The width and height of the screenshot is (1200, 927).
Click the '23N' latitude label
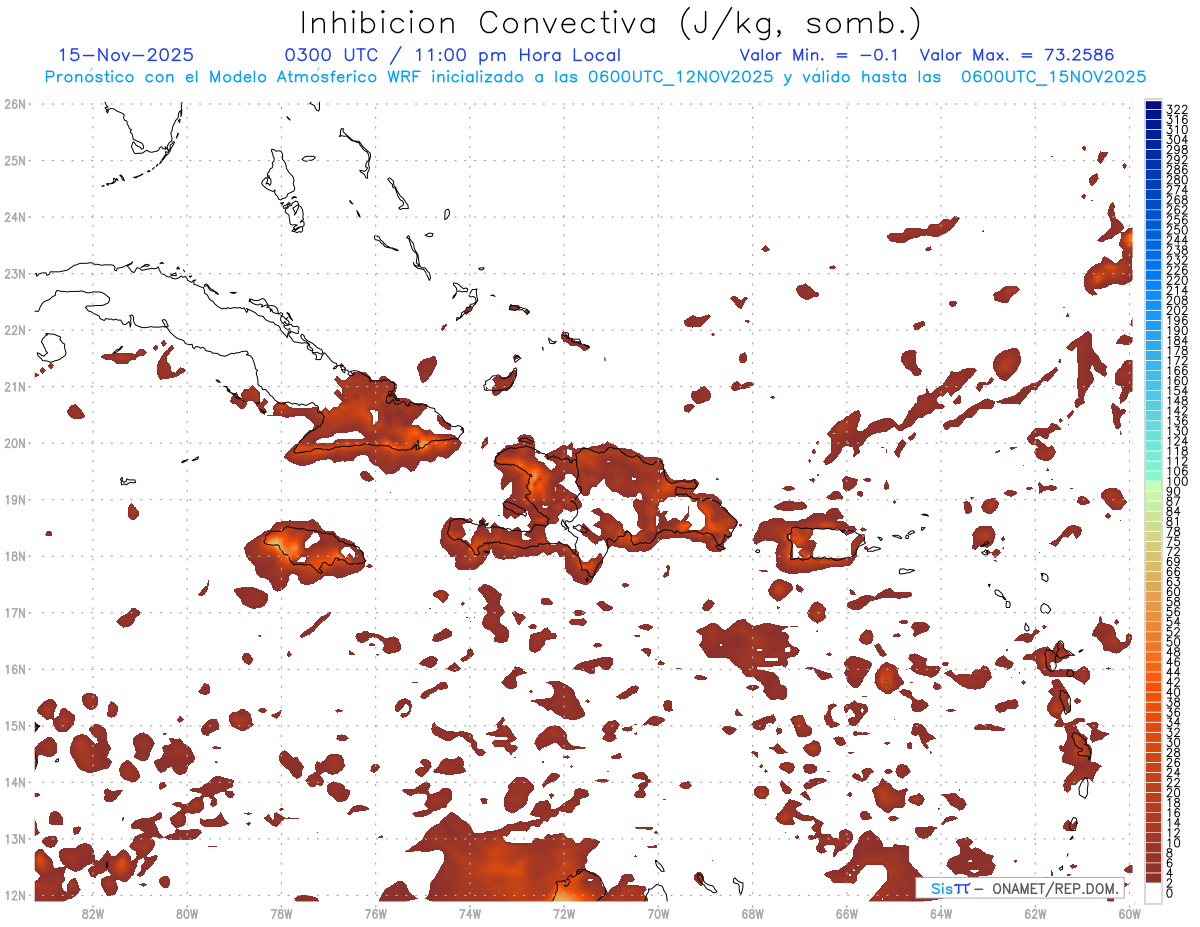(14, 273)
